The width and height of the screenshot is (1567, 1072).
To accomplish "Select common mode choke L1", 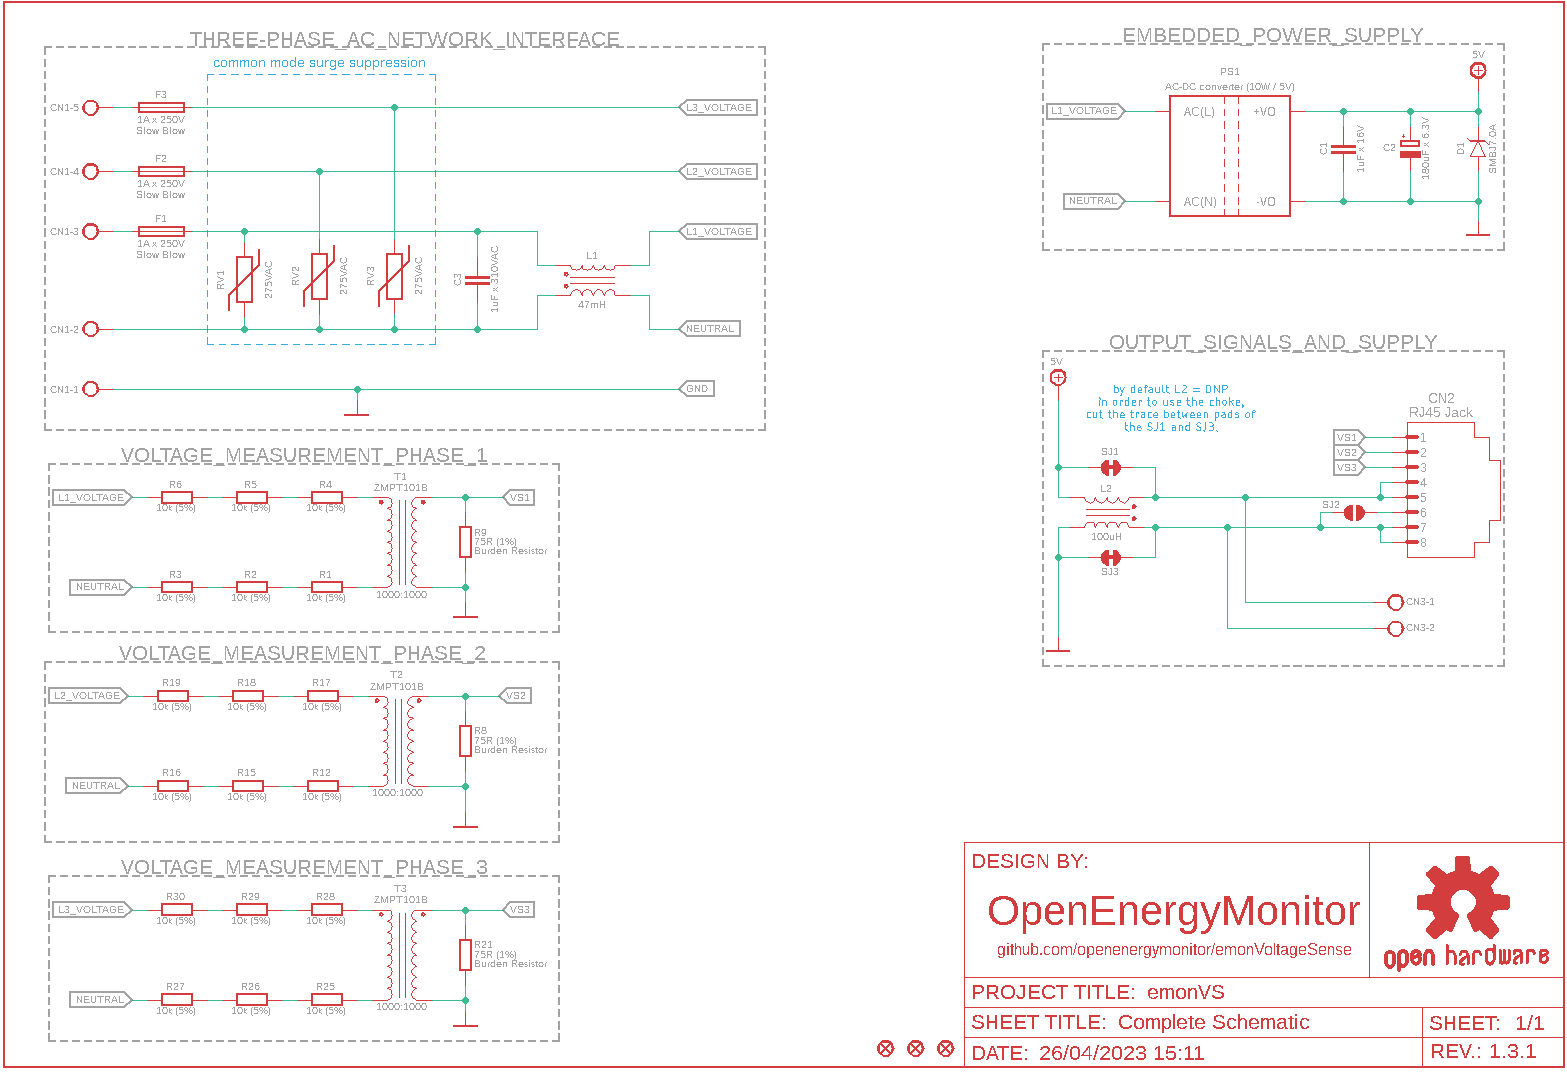I will click(x=592, y=281).
